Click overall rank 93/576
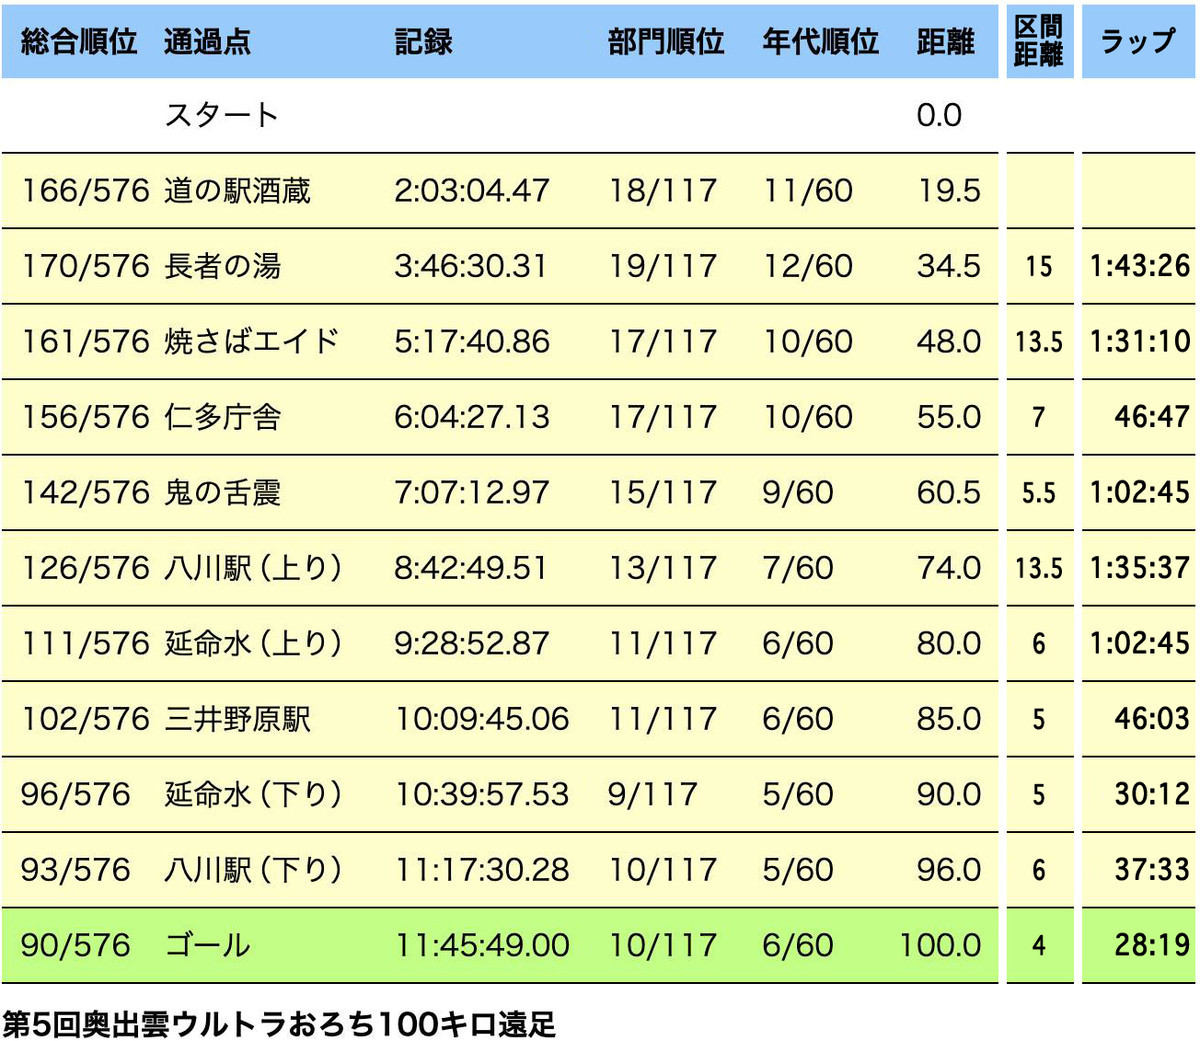Screen dimensions: 1200x1041 (x=75, y=870)
